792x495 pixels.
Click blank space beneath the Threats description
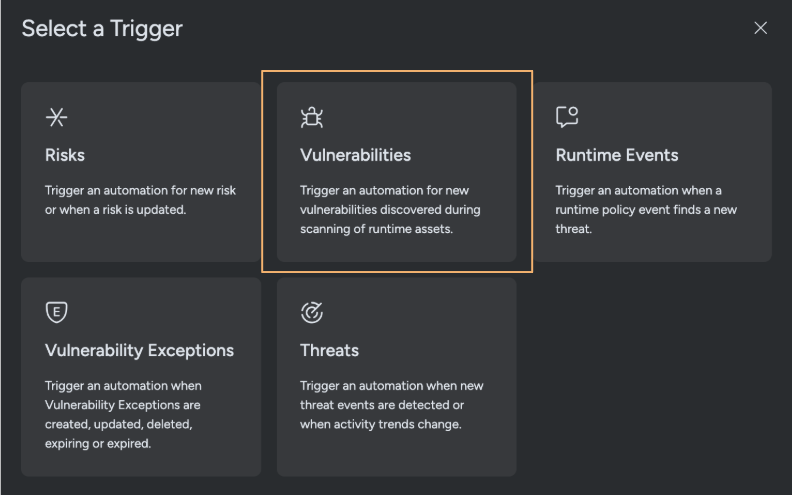coord(396,455)
